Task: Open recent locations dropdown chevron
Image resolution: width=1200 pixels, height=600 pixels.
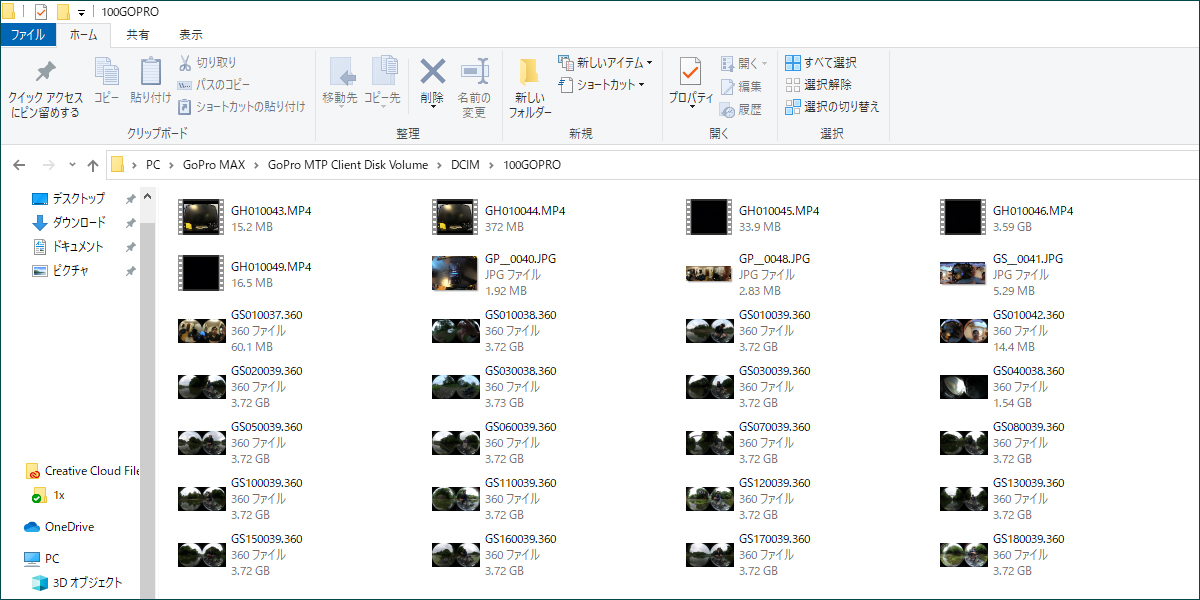Action: [72, 165]
